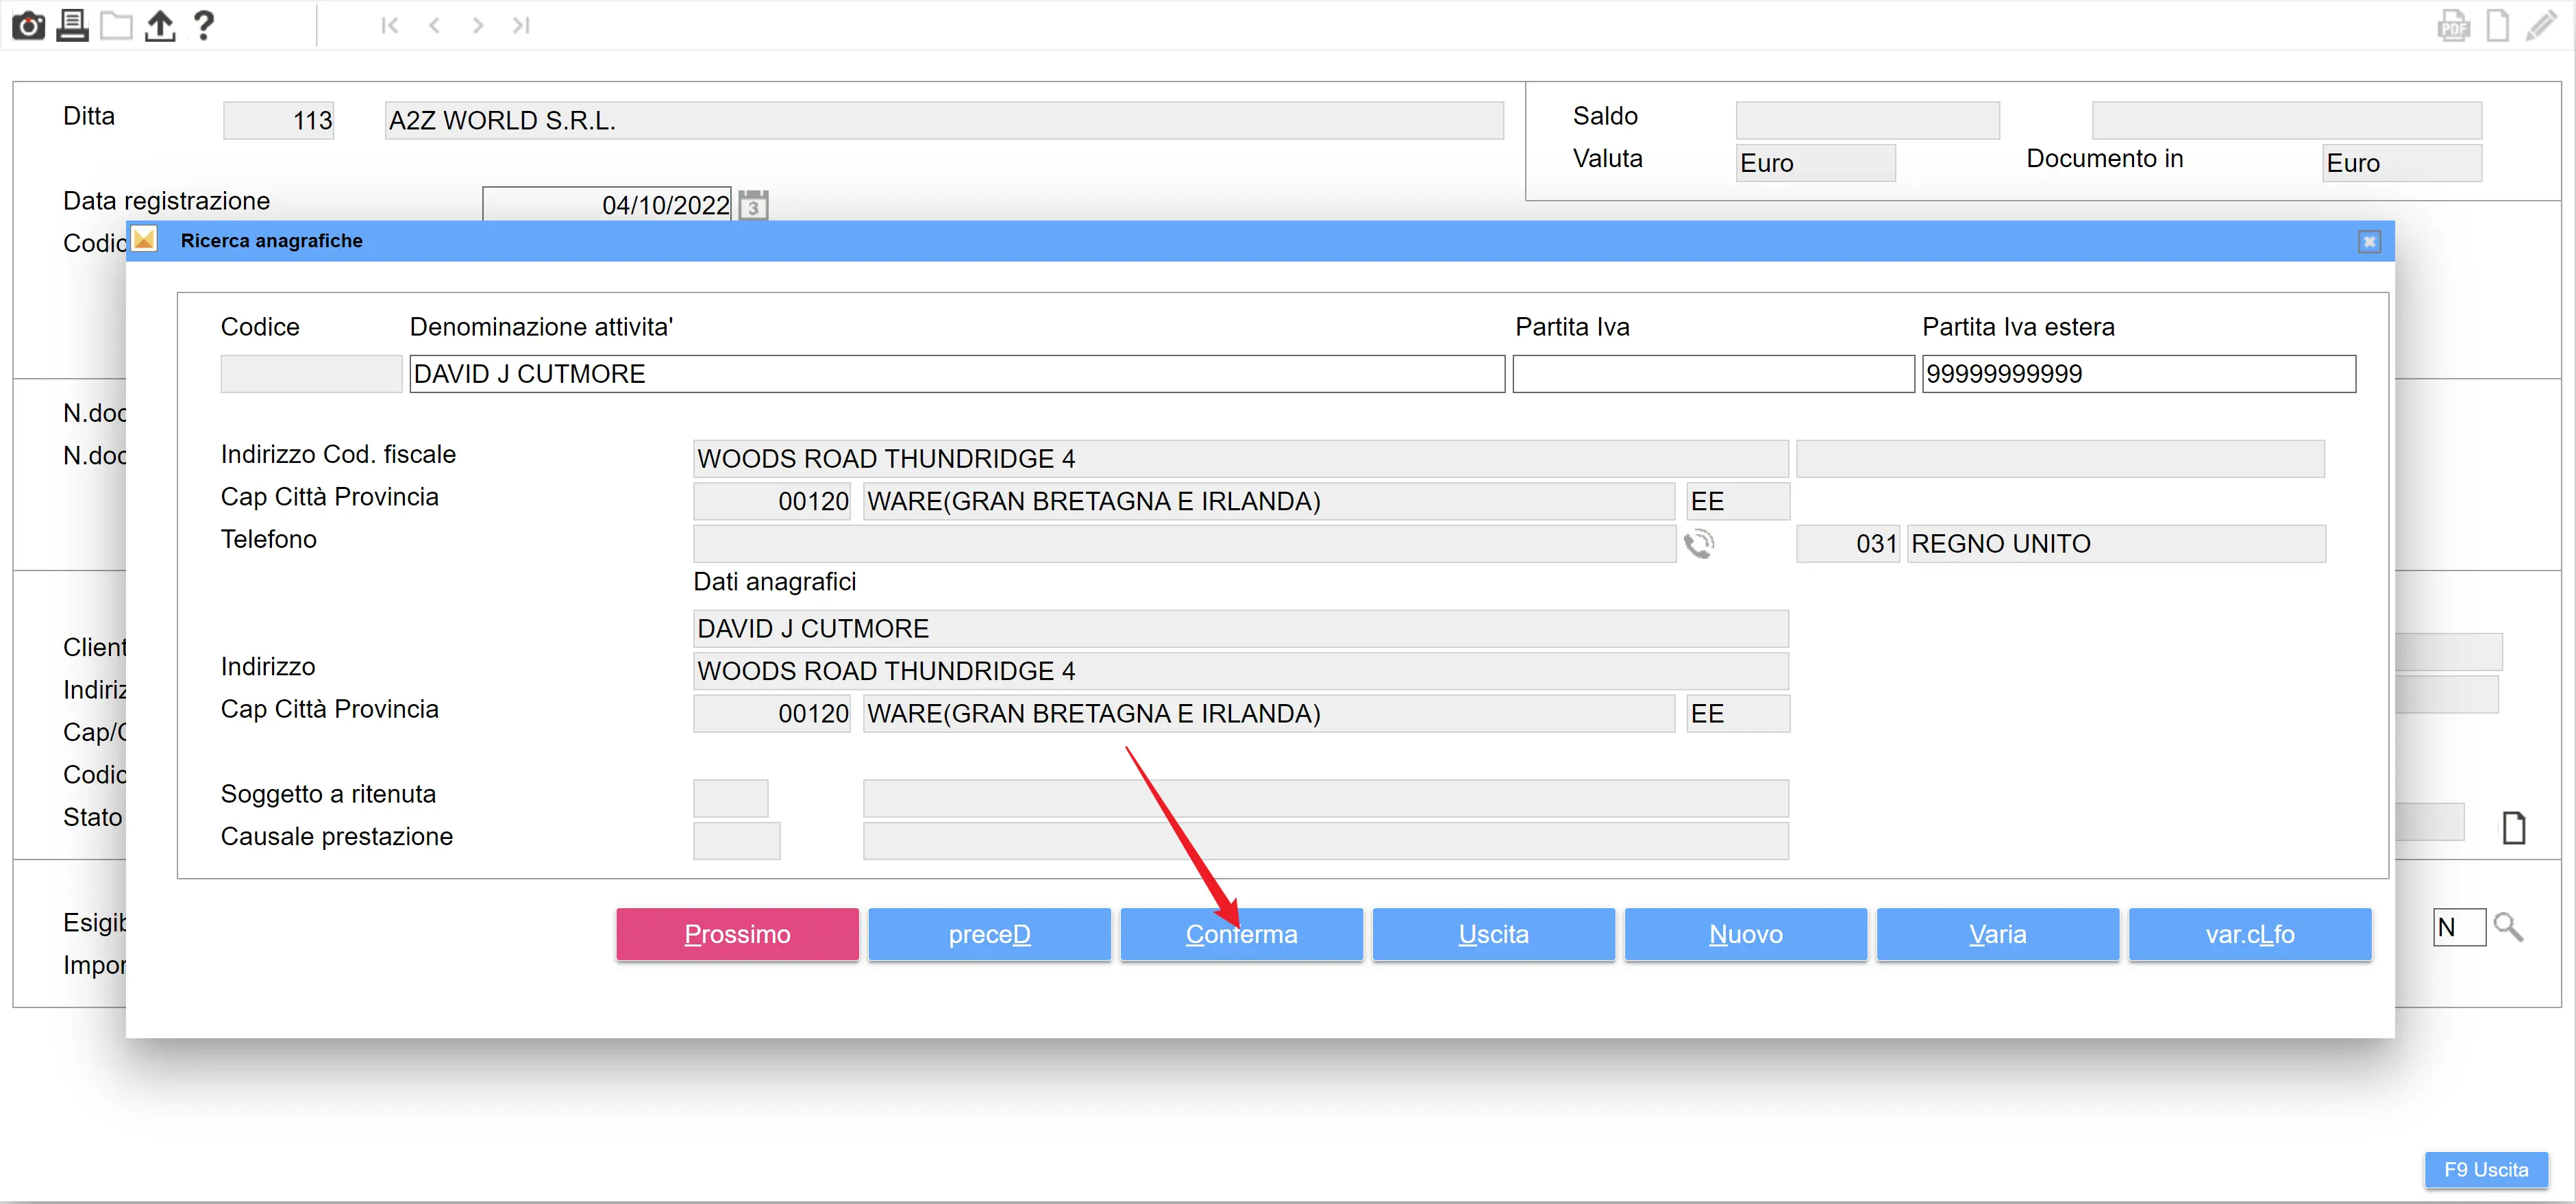Click the Denominazione attivita' input field

click(956, 374)
